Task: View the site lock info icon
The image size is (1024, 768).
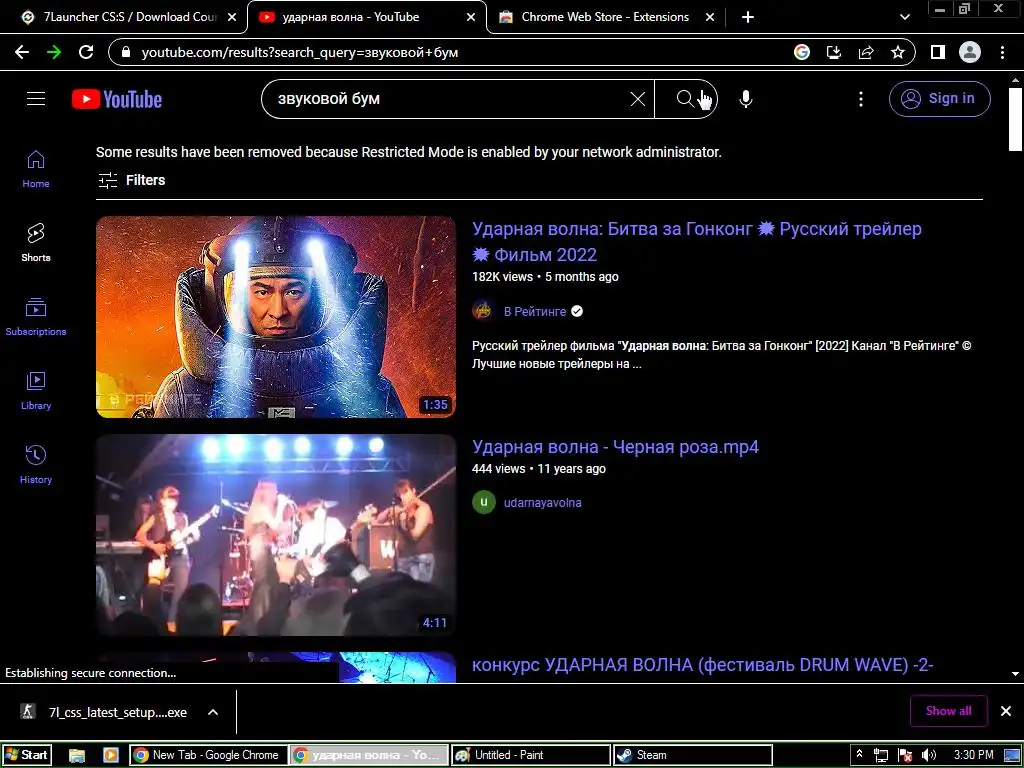Action: click(127, 52)
